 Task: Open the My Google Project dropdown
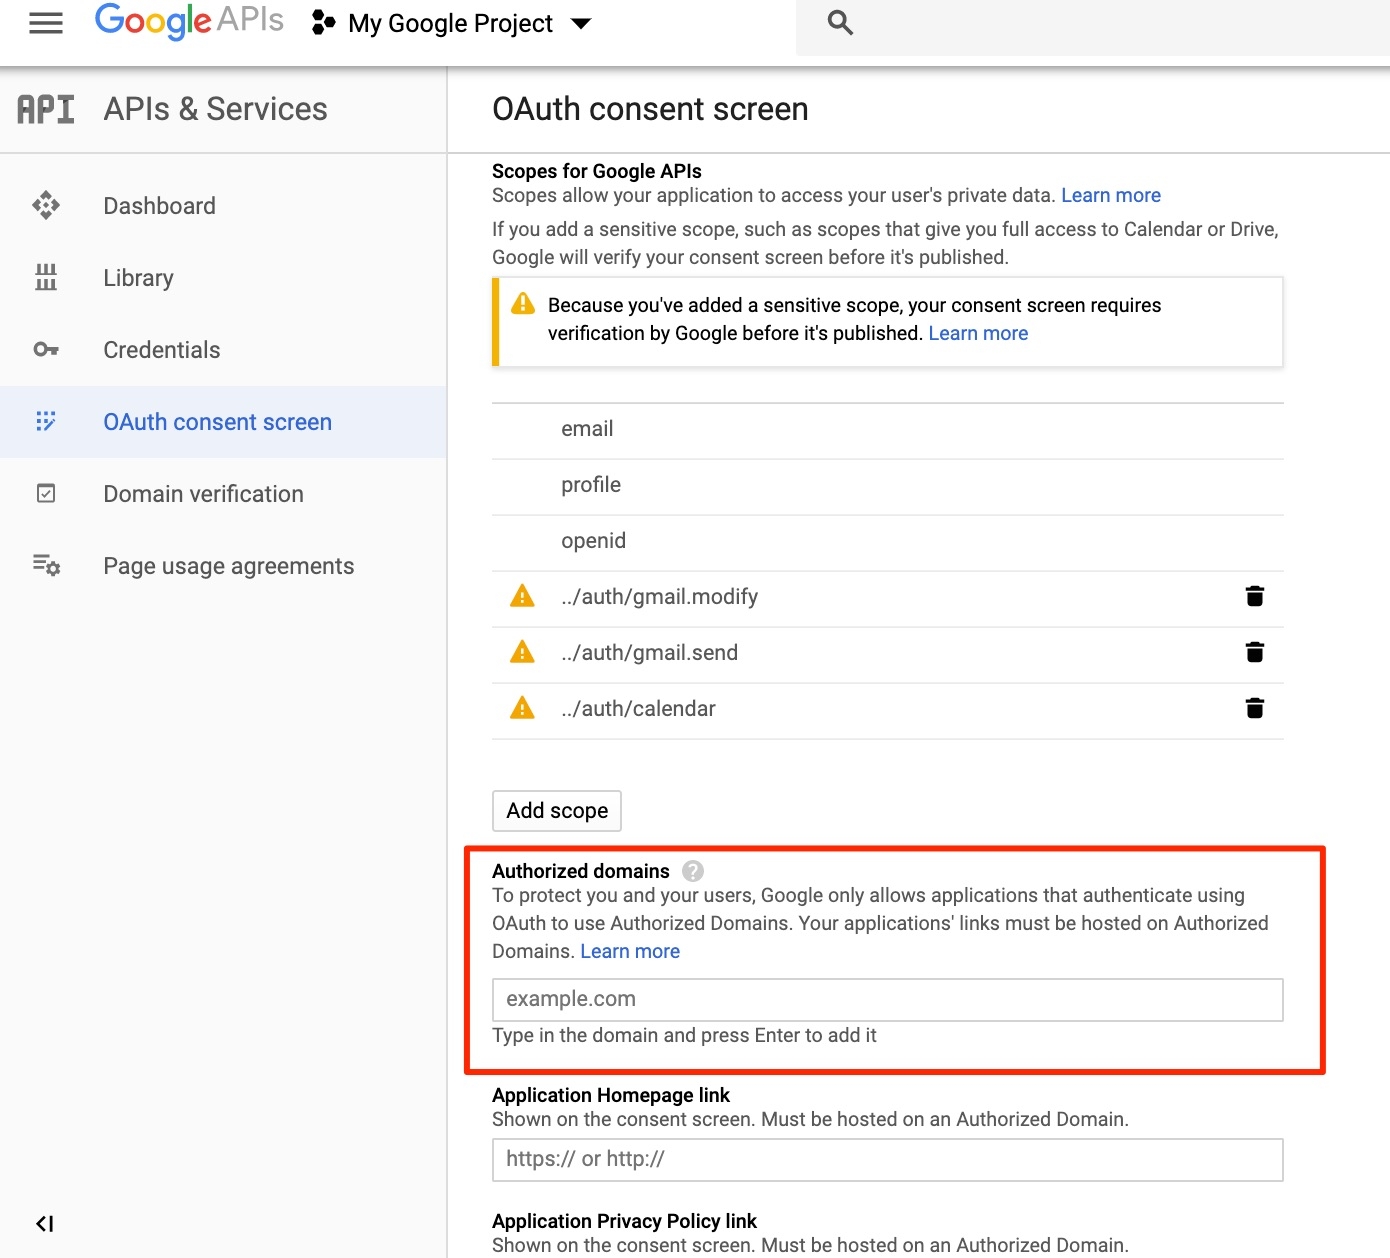(453, 23)
